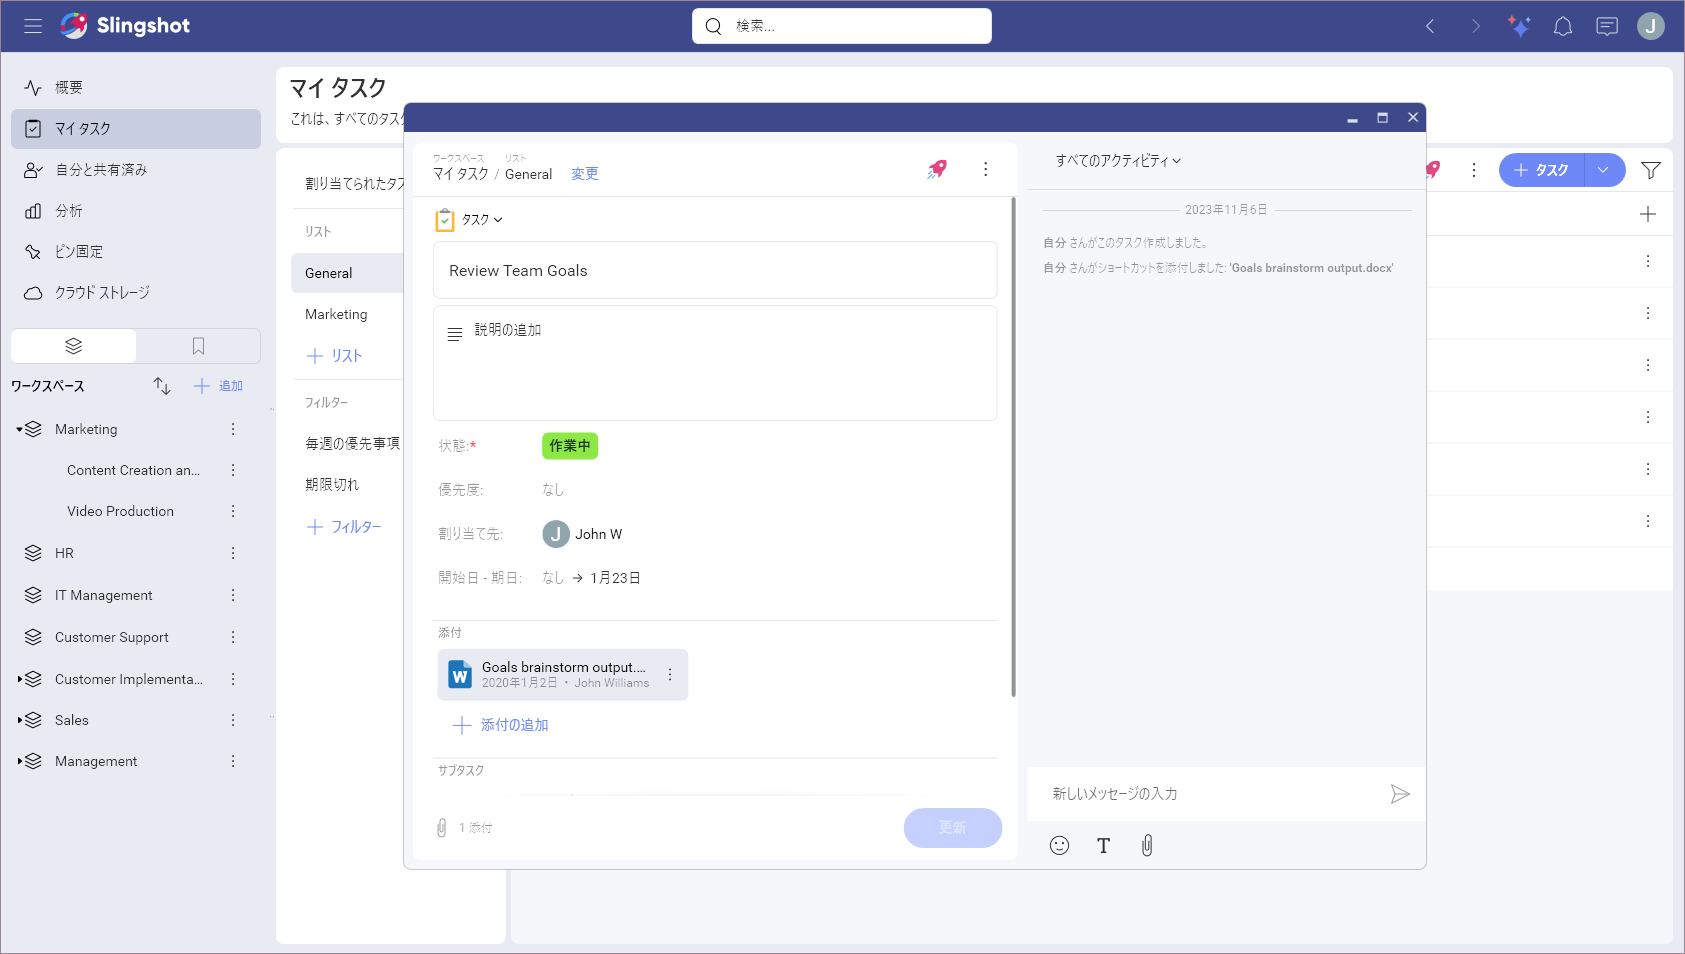The width and height of the screenshot is (1685, 954).
Task: Open more options for HR workspace
Action: 233,553
